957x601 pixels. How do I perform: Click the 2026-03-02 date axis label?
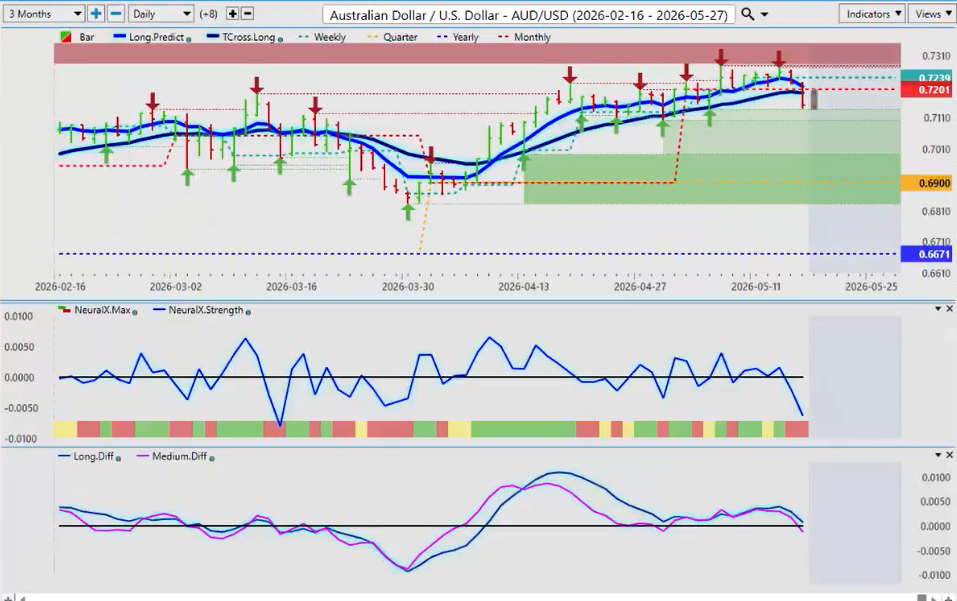coord(176,286)
